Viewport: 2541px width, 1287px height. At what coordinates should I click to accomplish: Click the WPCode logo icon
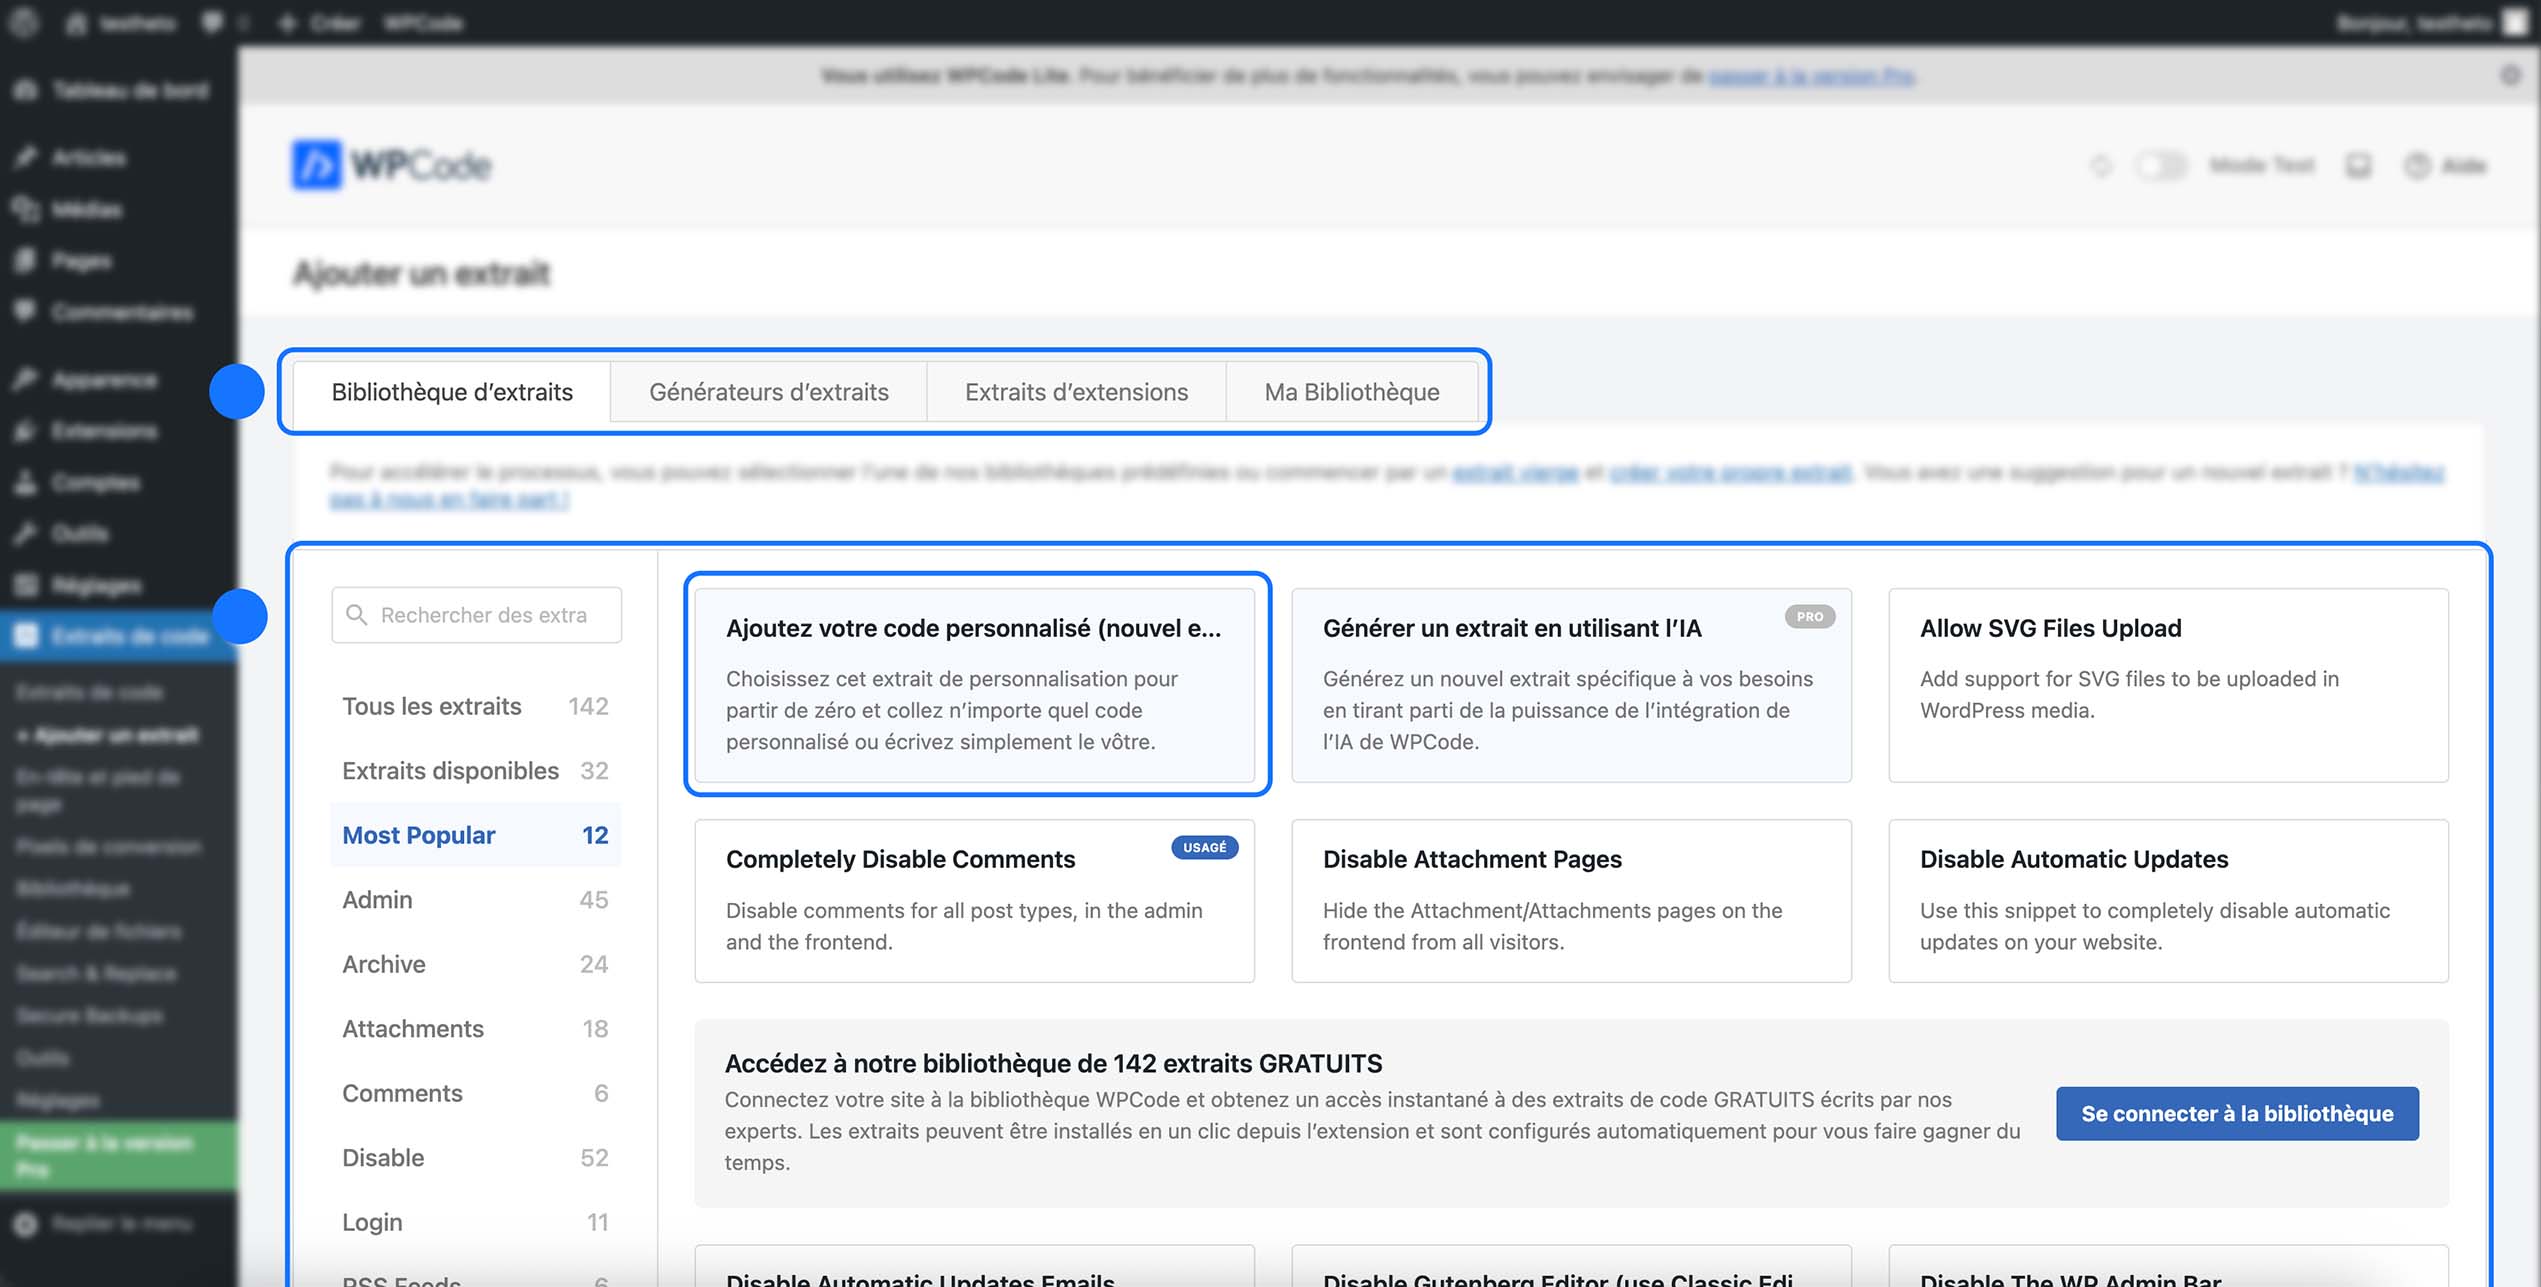(x=318, y=165)
